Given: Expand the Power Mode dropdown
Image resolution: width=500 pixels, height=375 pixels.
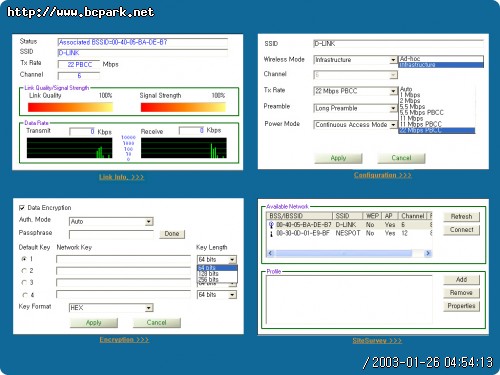Looking at the screenshot, I should (x=393, y=125).
